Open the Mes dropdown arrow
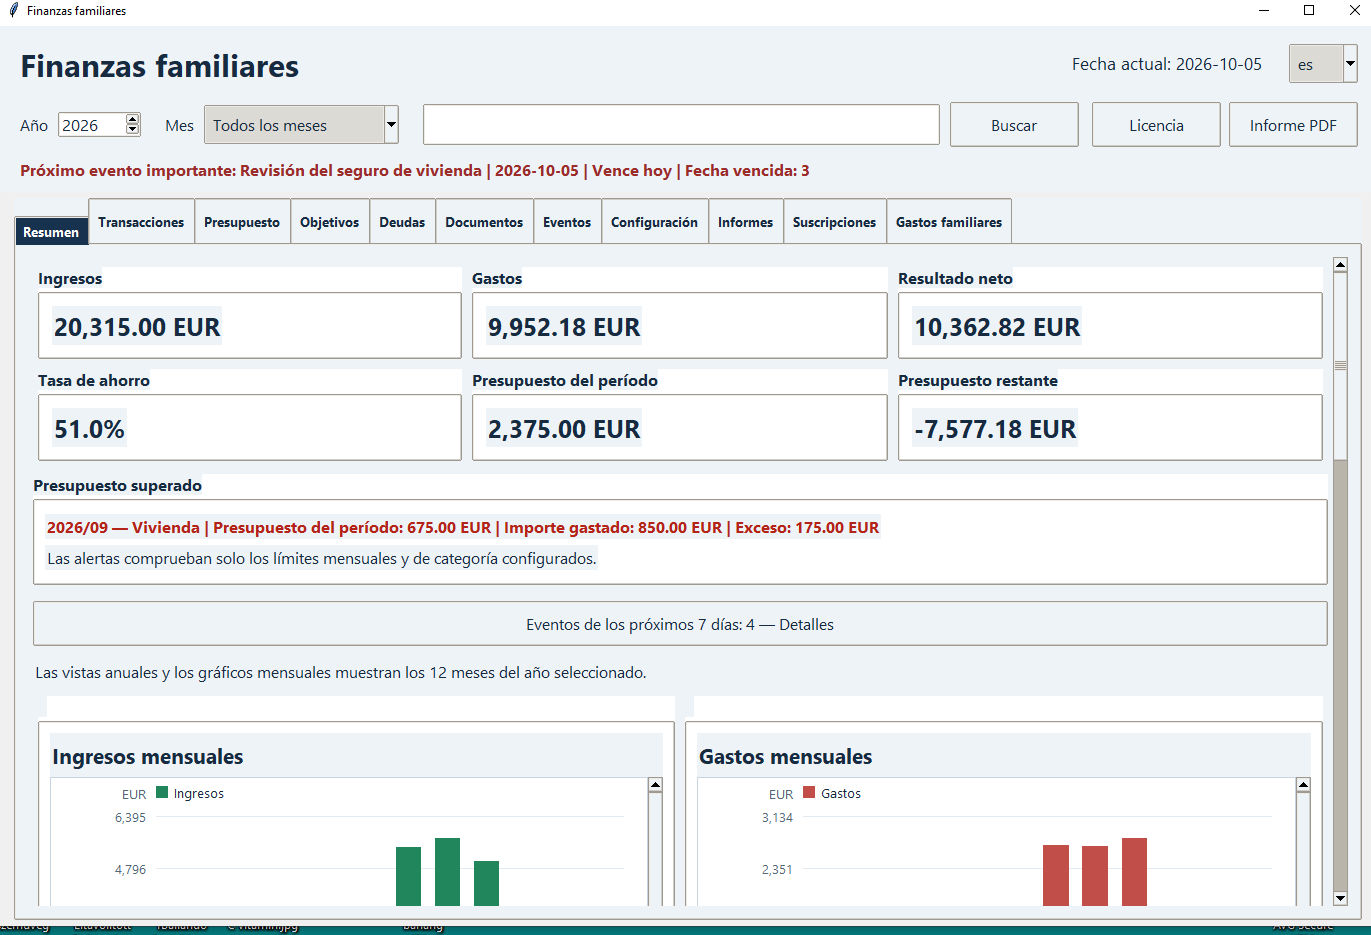The image size is (1371, 935). [x=391, y=125]
